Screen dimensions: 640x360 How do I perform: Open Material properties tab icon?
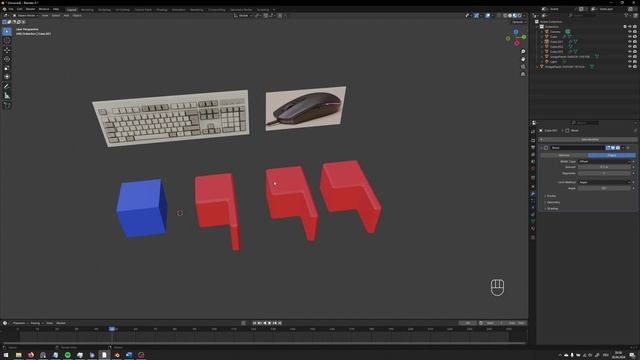[533, 229]
